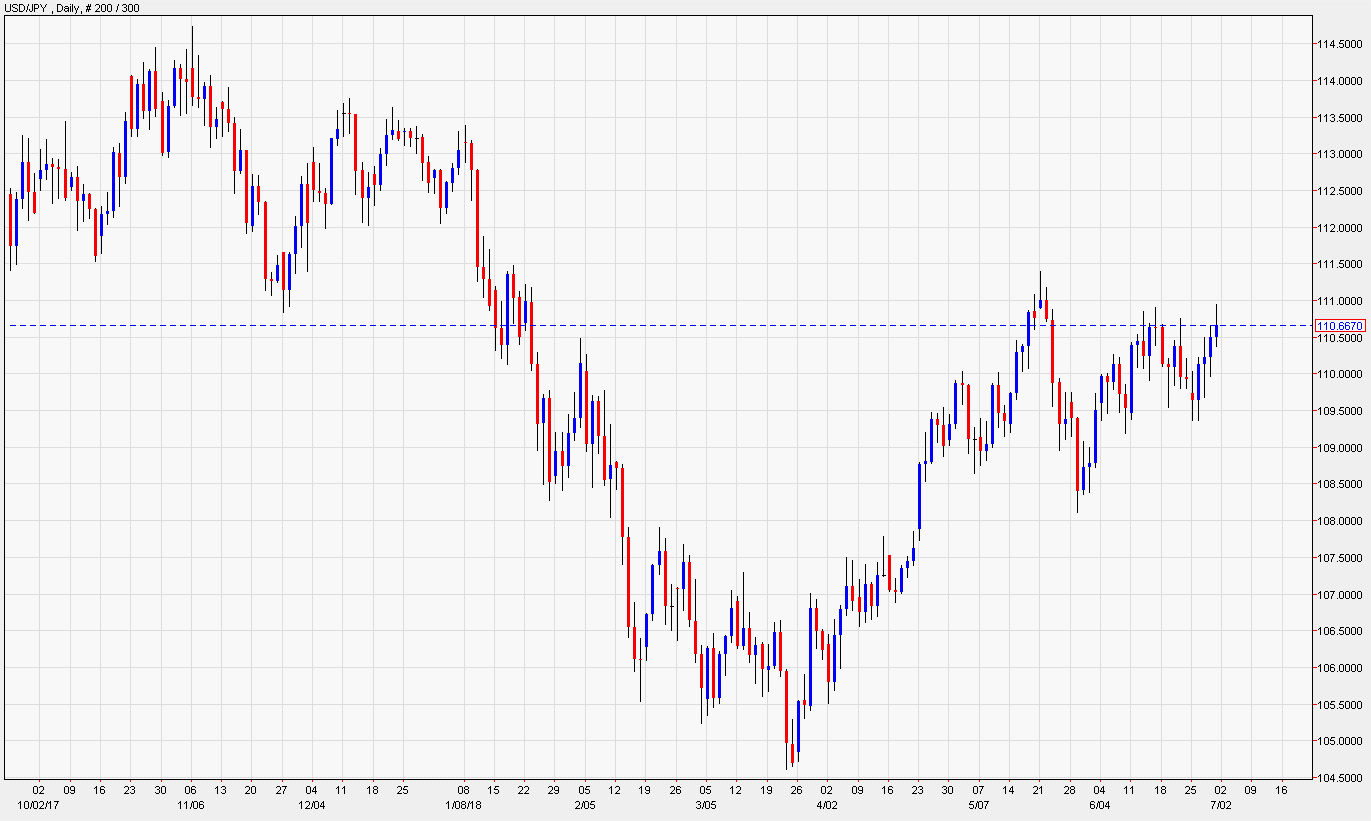Click the 113.5000 price axis label
The height and width of the screenshot is (821, 1371).
click(1340, 118)
